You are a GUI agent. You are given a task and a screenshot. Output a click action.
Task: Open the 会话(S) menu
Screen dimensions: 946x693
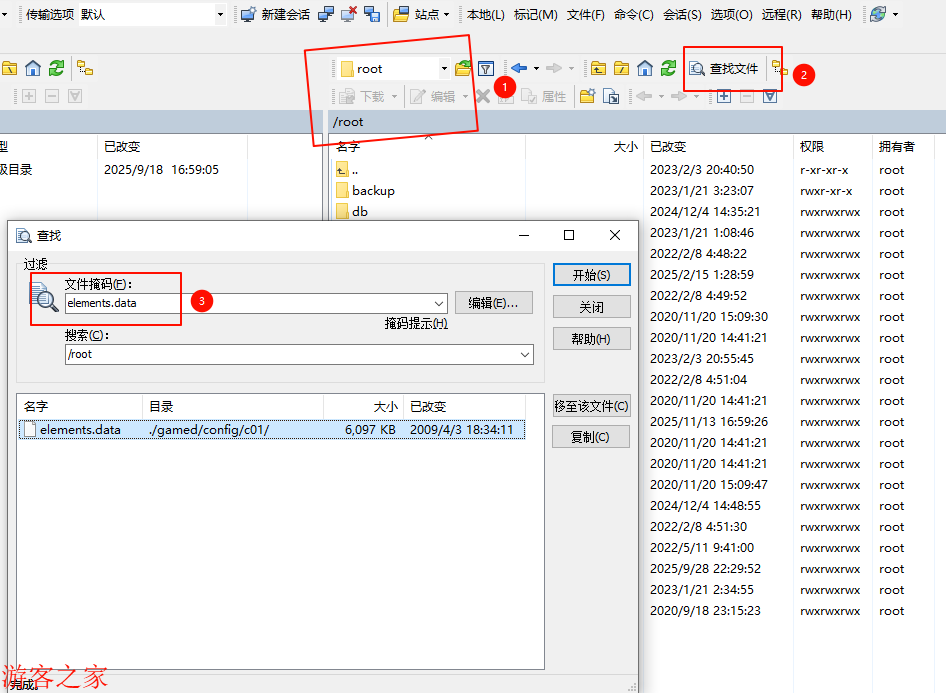(681, 15)
